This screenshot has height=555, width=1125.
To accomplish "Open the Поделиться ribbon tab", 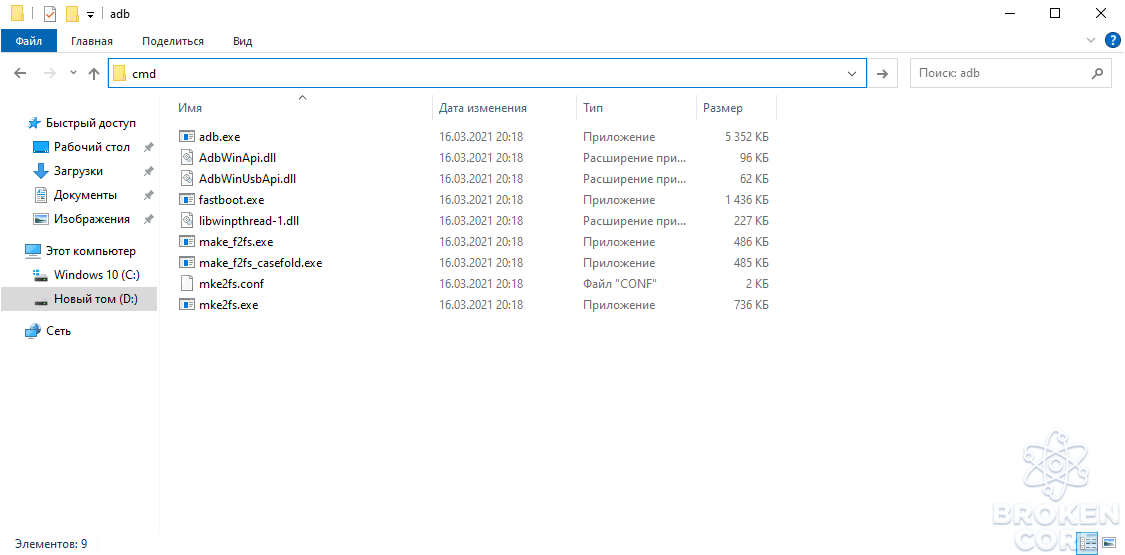I will click(x=173, y=42).
